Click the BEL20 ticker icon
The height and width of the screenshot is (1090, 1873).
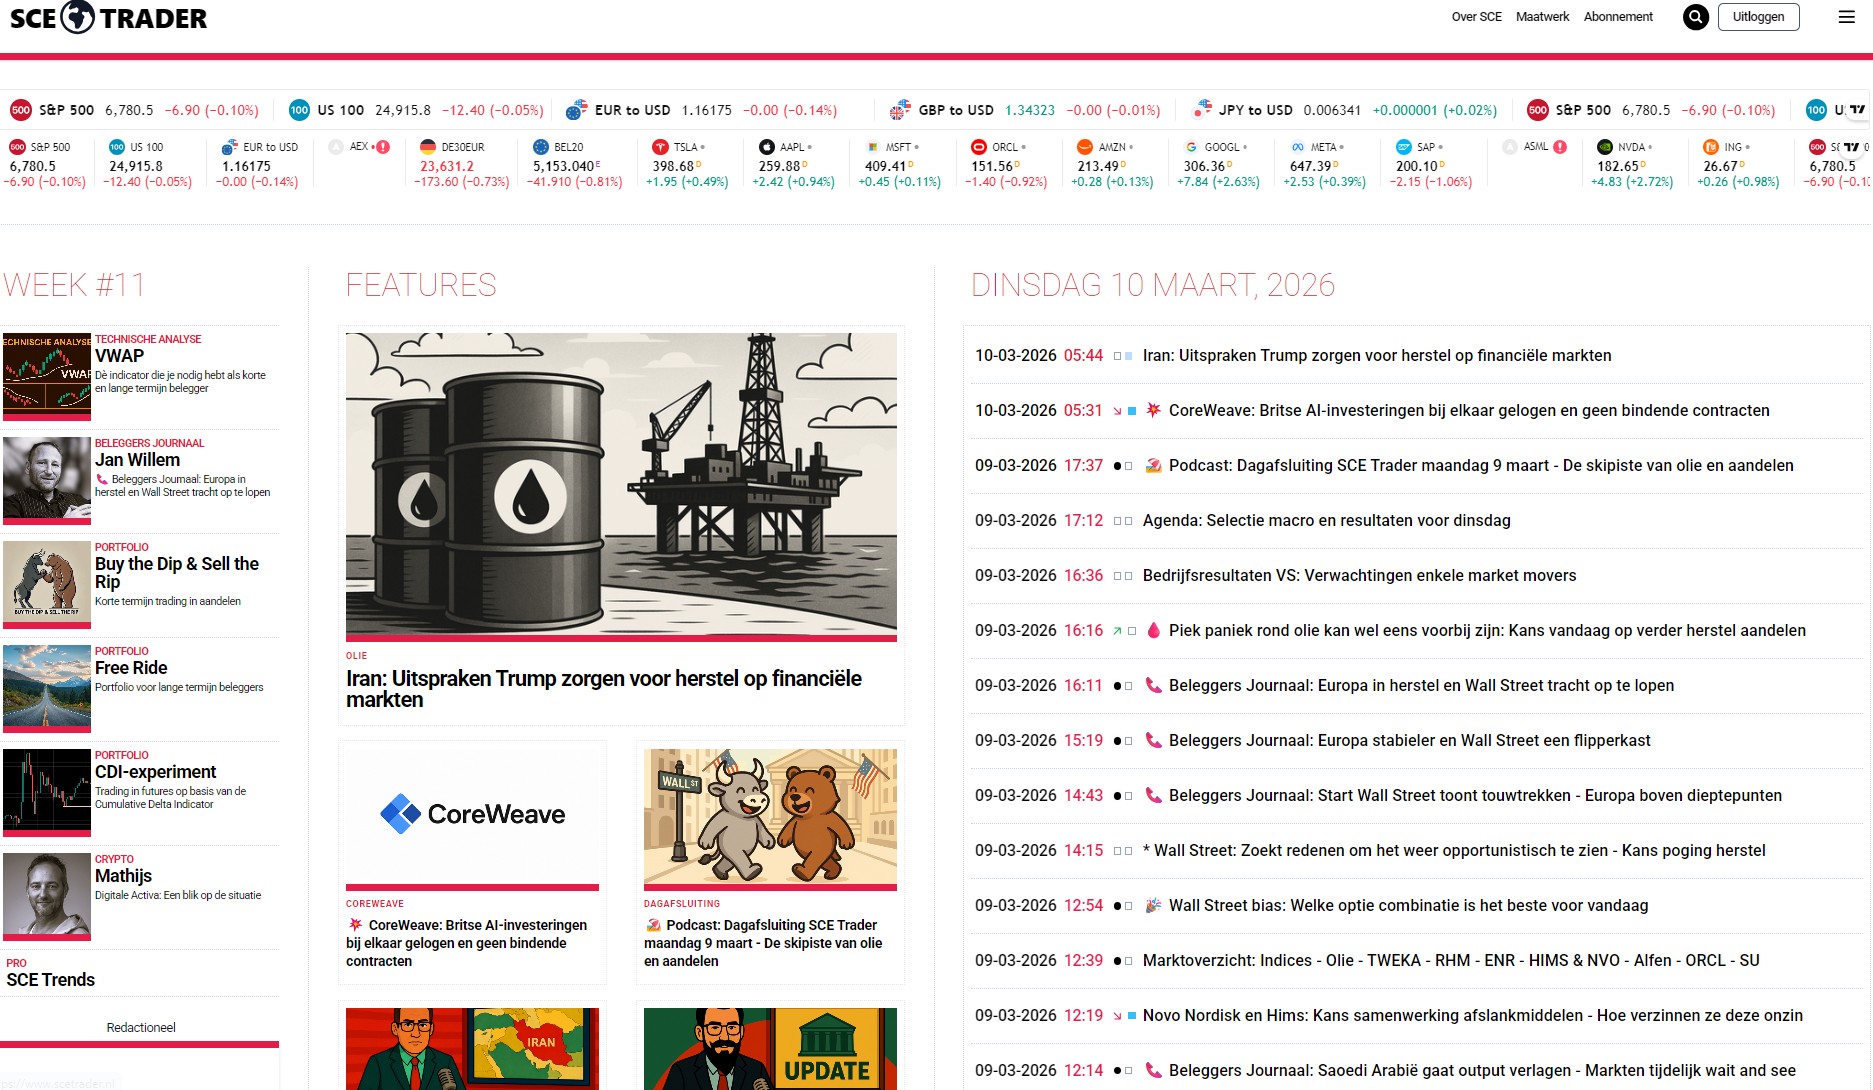[541, 147]
